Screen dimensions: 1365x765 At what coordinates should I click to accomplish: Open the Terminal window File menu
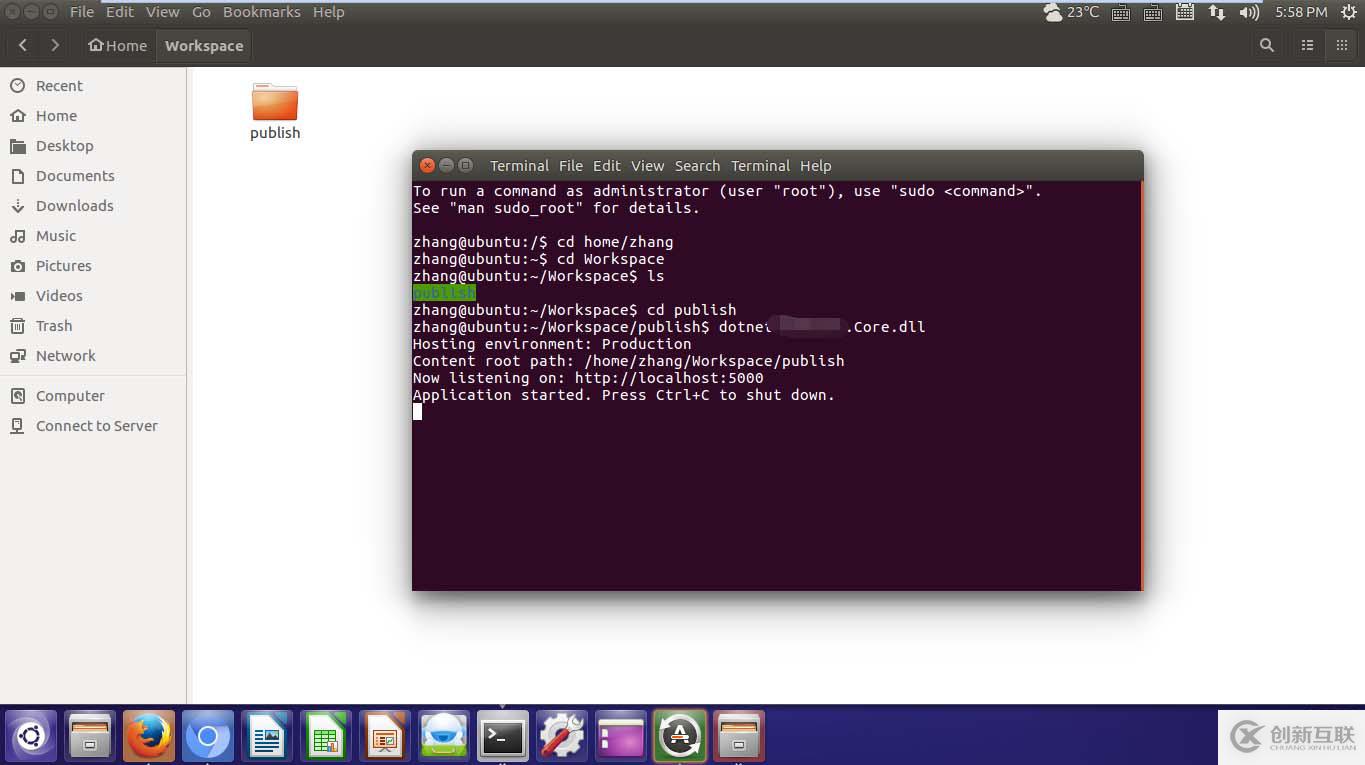click(571, 166)
